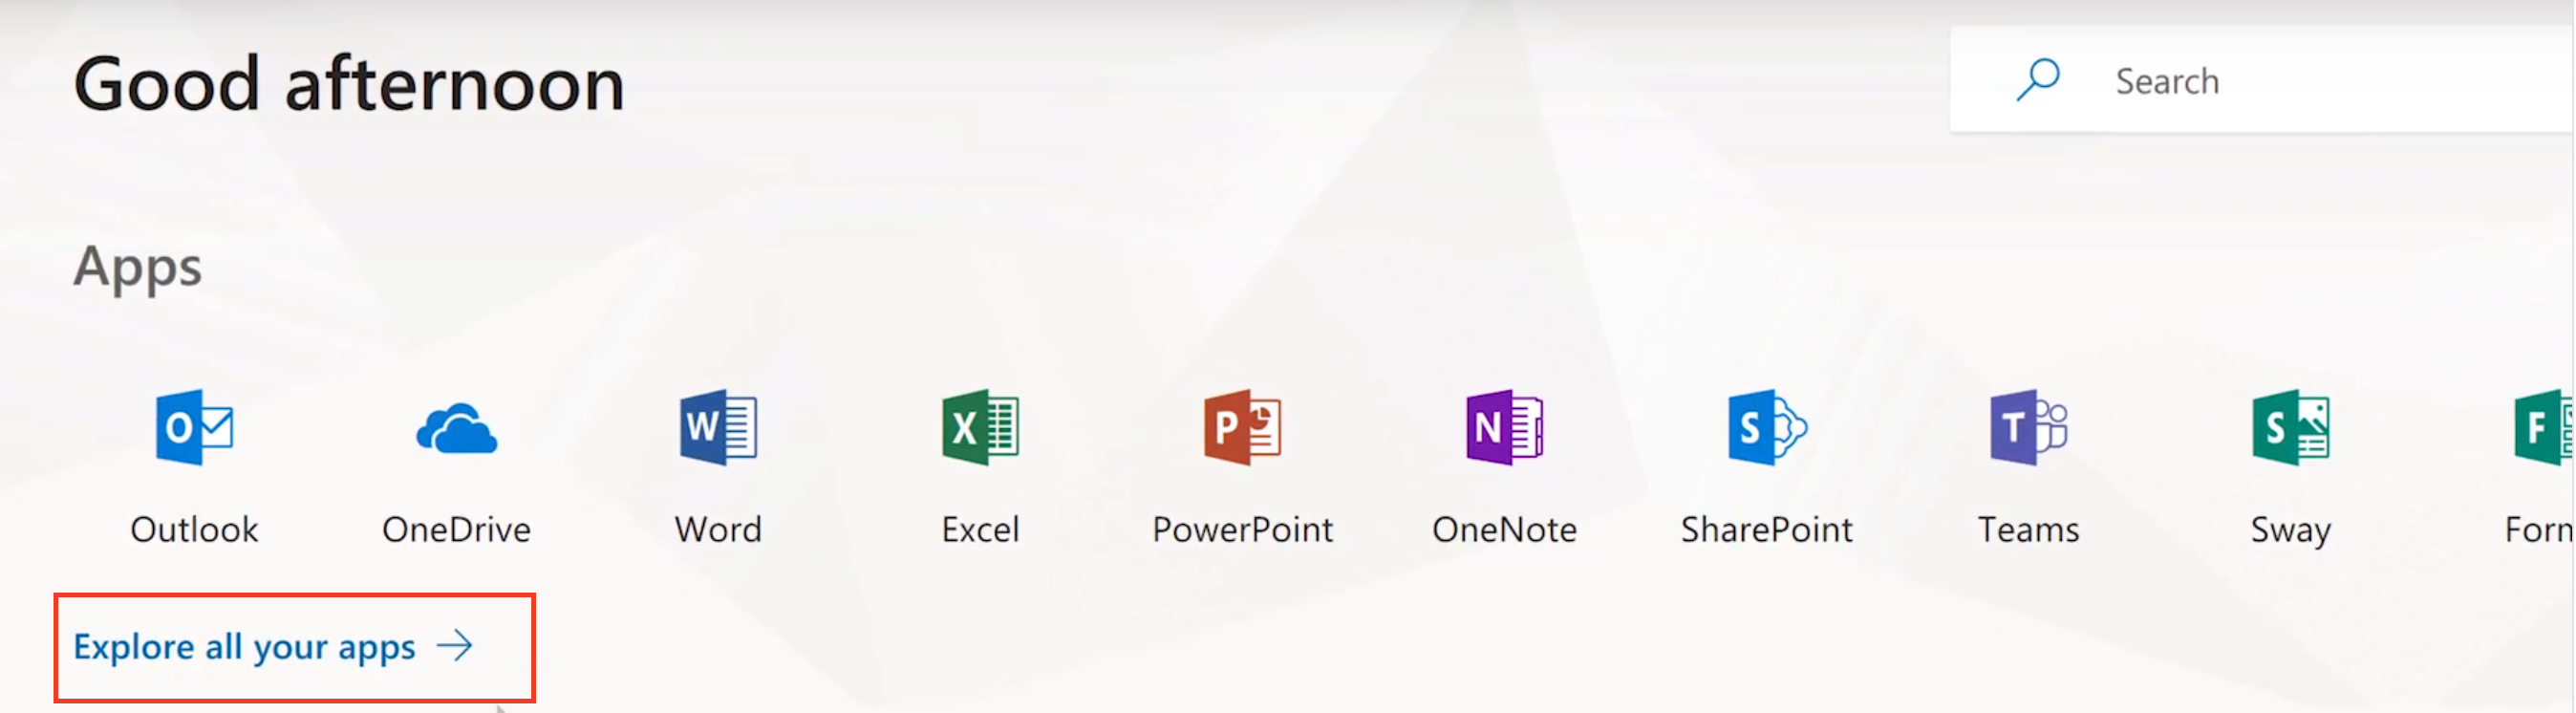Click the OneNote text label
Viewport: 2576px width, 713px height.
(1504, 529)
